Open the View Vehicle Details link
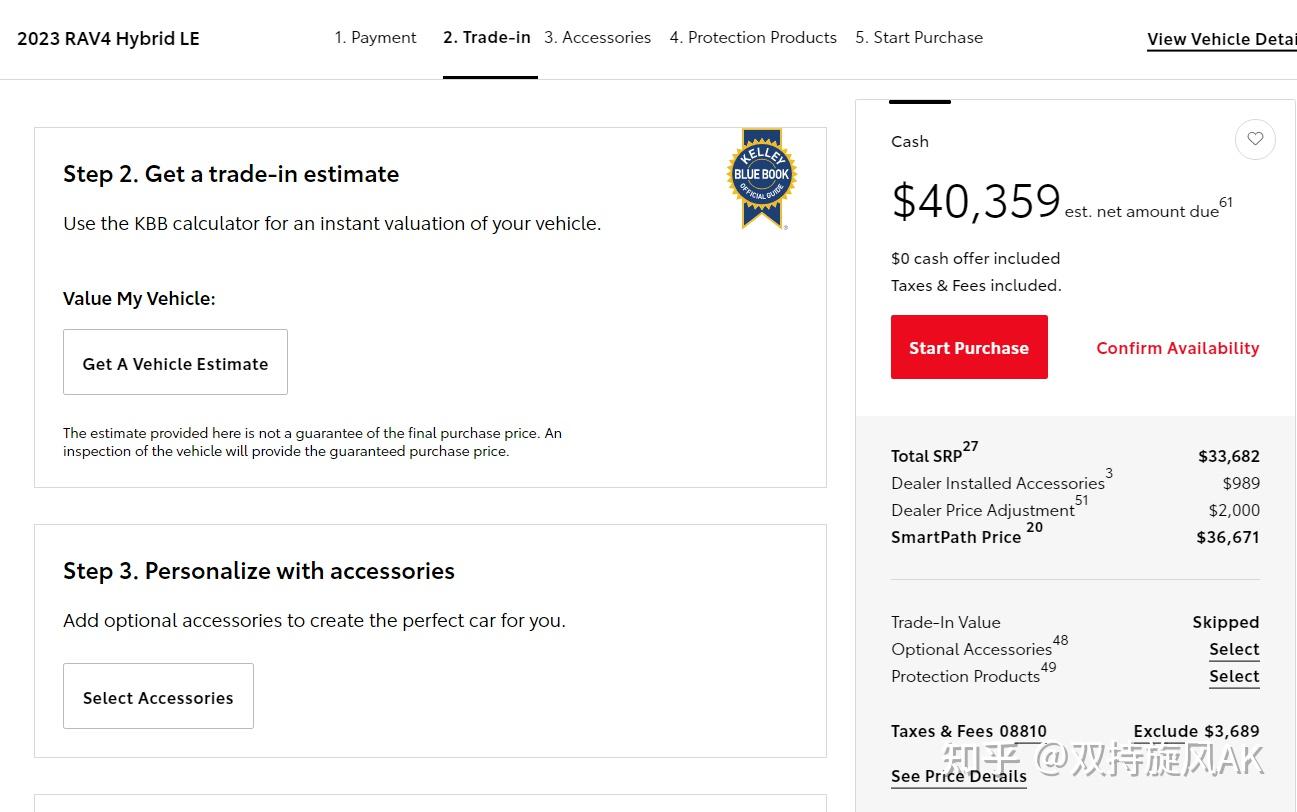 [x=1222, y=40]
